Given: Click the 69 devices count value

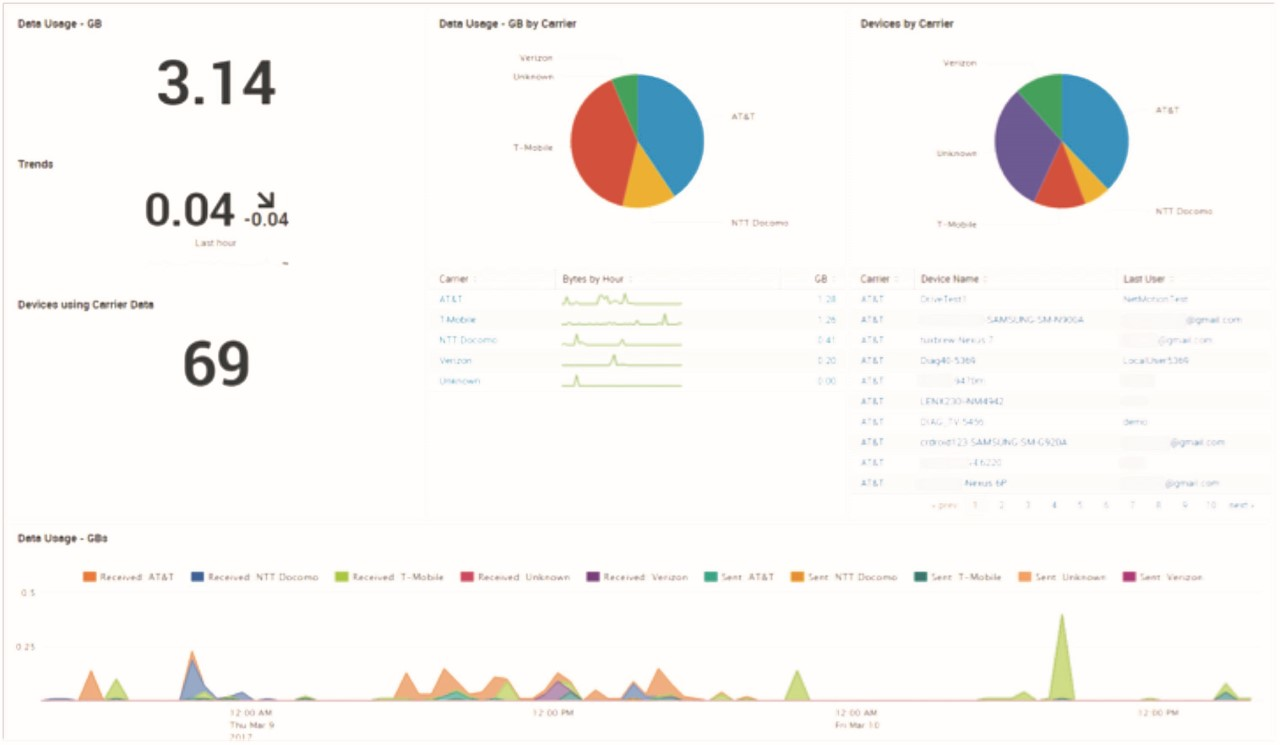Looking at the screenshot, I should [x=216, y=364].
